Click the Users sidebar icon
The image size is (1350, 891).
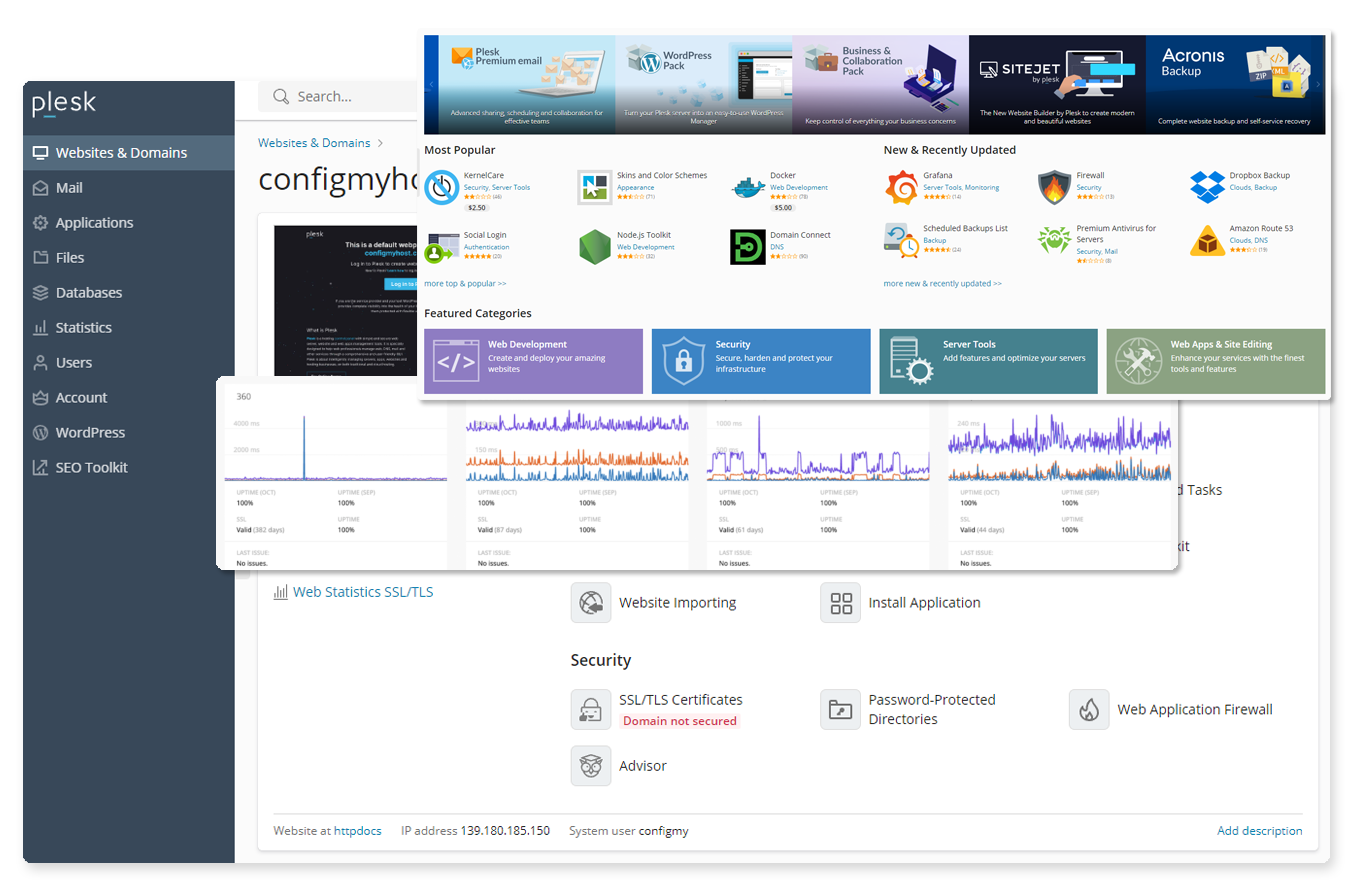click(40, 363)
